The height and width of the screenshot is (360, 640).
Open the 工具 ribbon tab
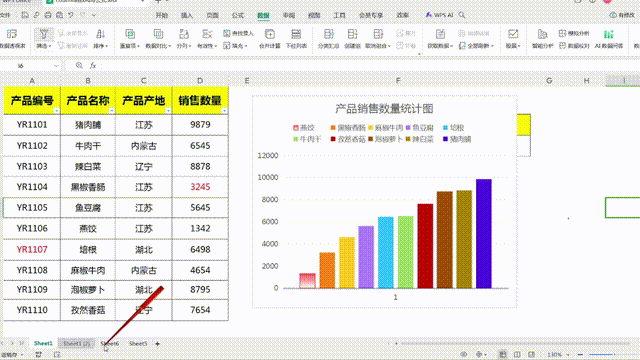[x=340, y=15]
